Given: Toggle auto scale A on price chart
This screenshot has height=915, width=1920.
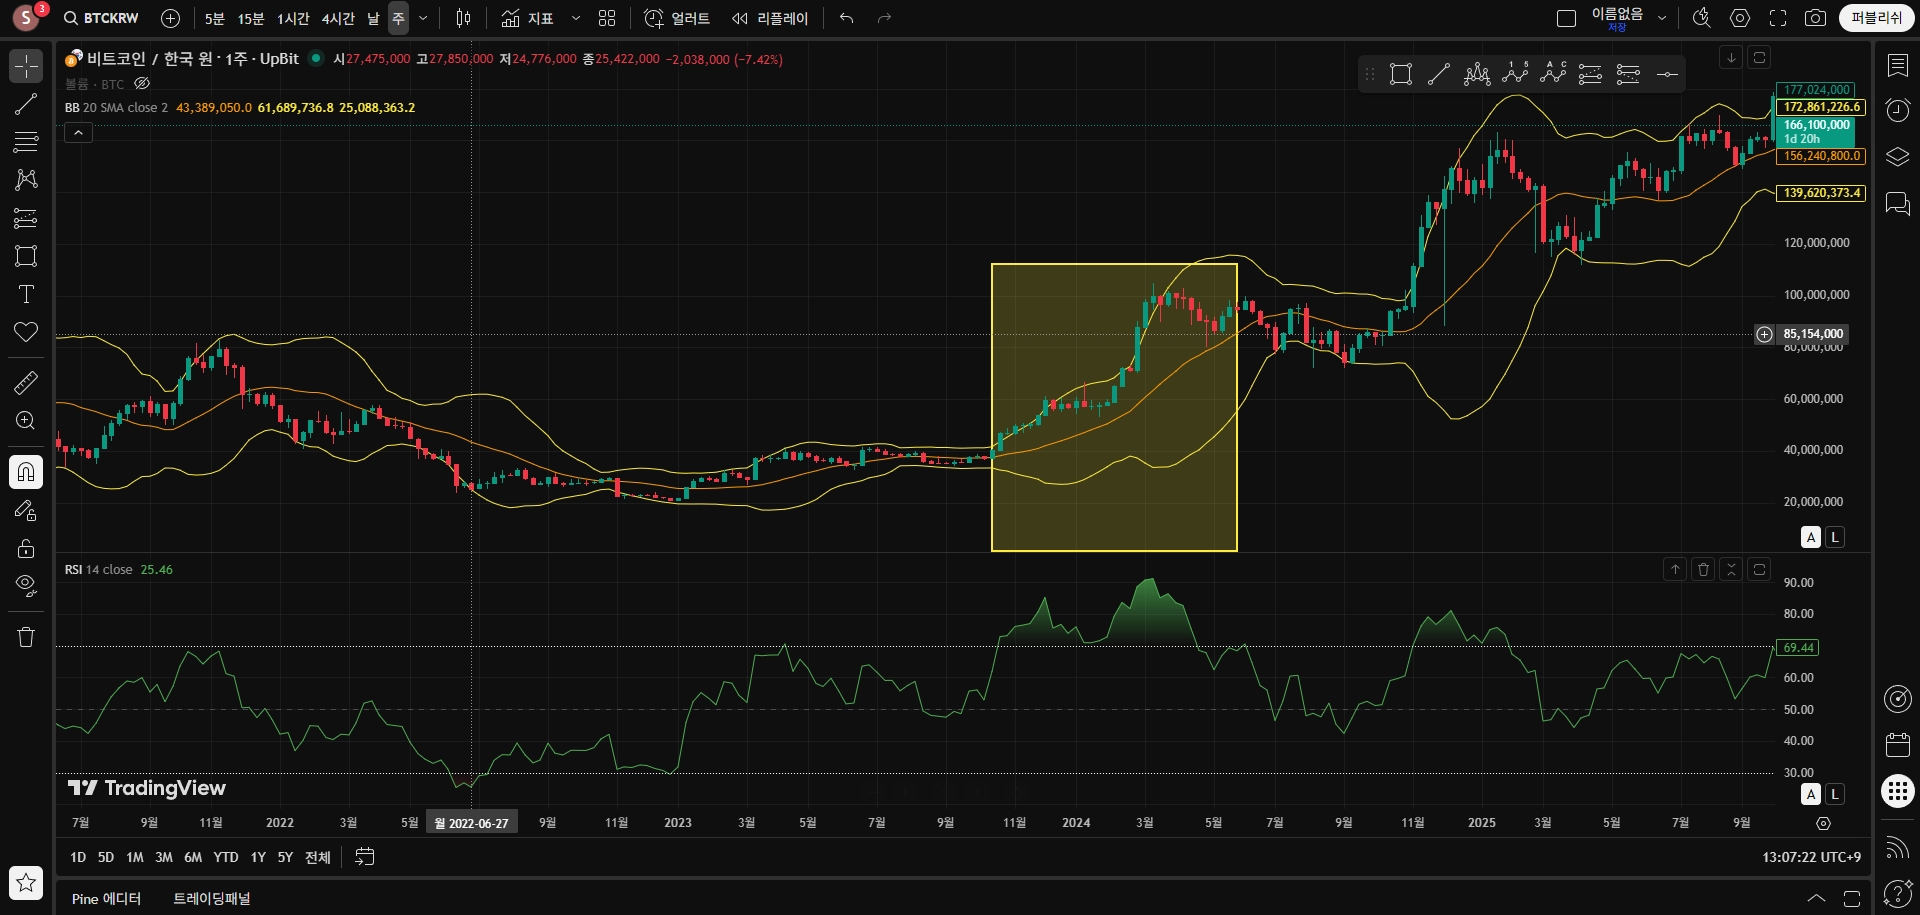Looking at the screenshot, I should 1811,537.
